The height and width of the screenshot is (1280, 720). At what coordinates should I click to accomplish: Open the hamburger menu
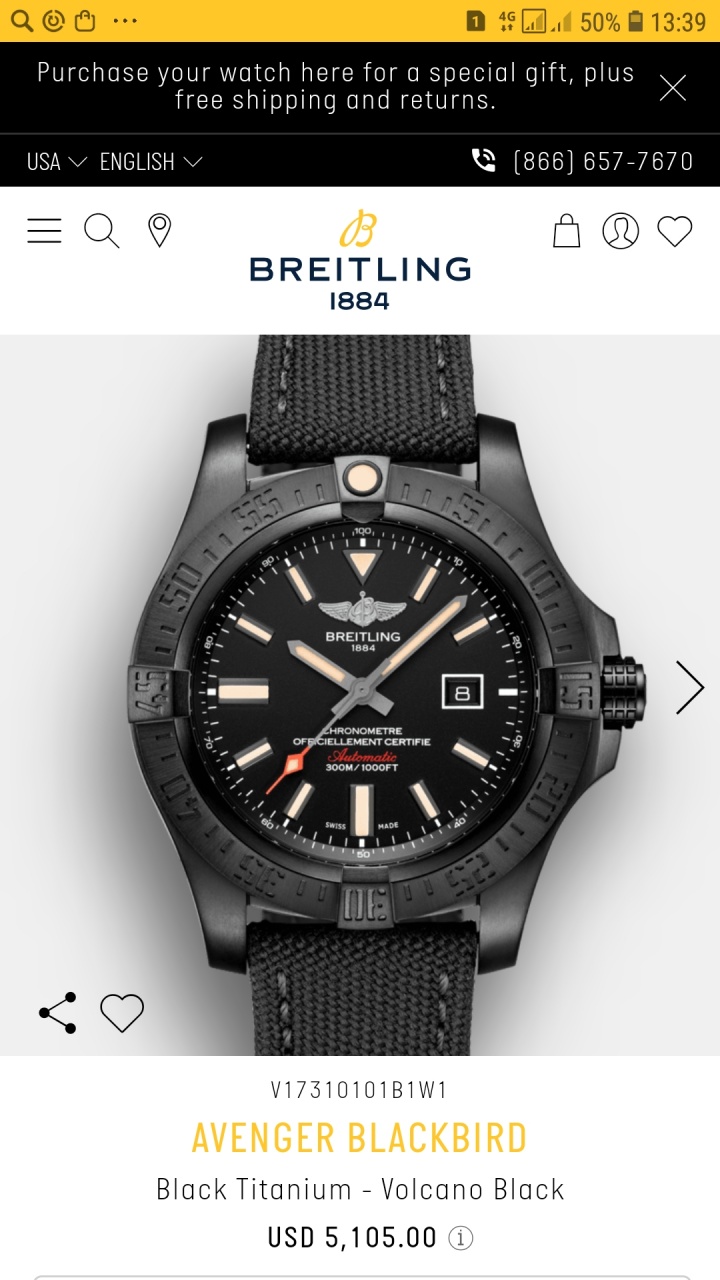[x=44, y=231]
